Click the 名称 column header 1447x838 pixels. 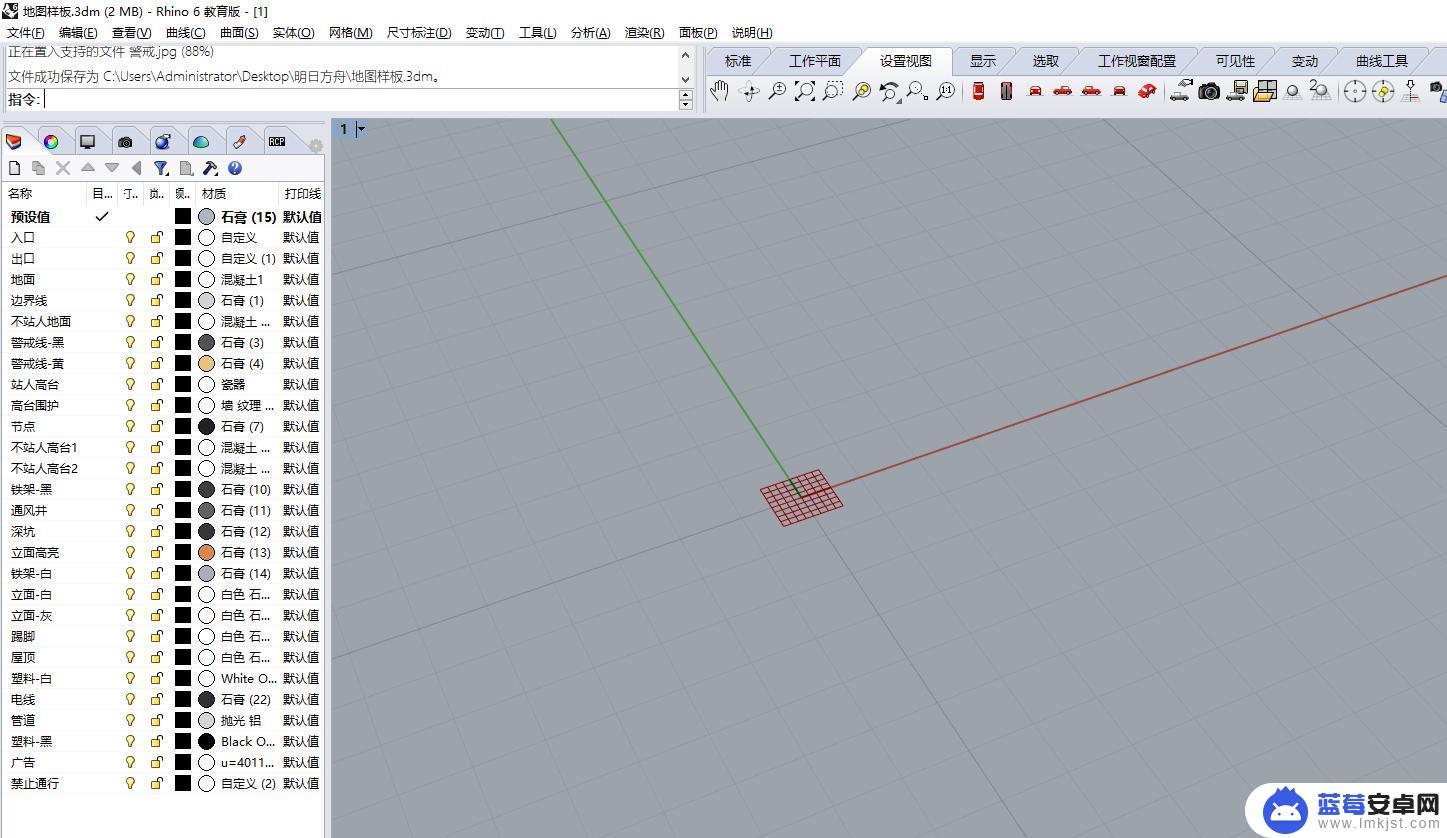point(46,194)
